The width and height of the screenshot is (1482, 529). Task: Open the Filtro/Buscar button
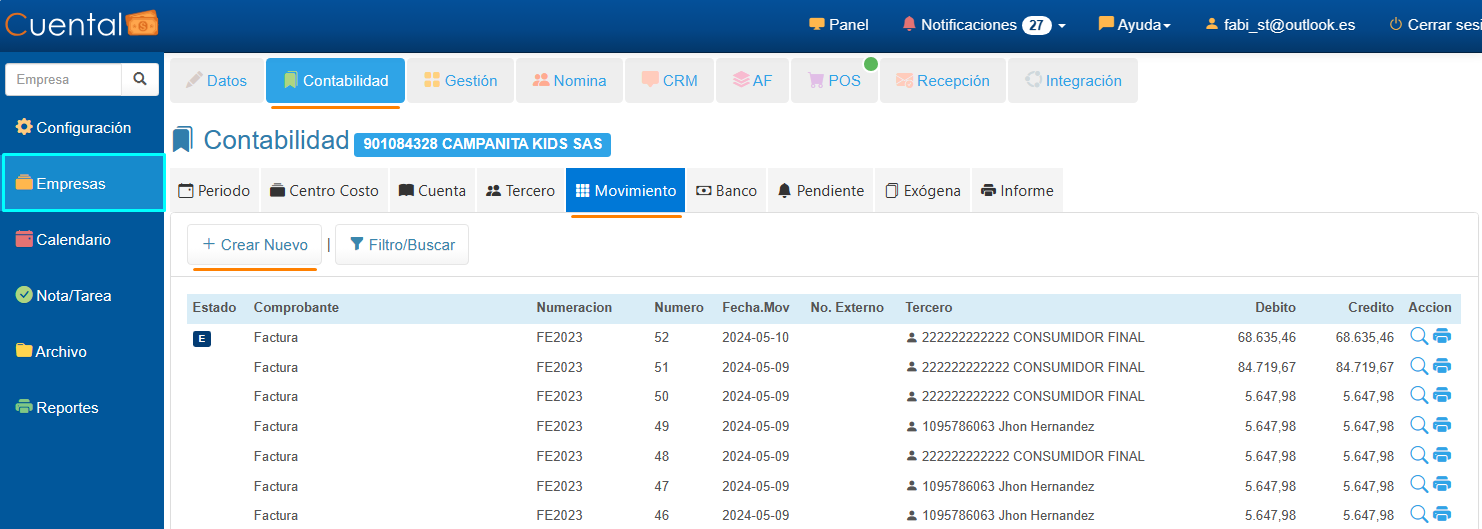(x=402, y=245)
